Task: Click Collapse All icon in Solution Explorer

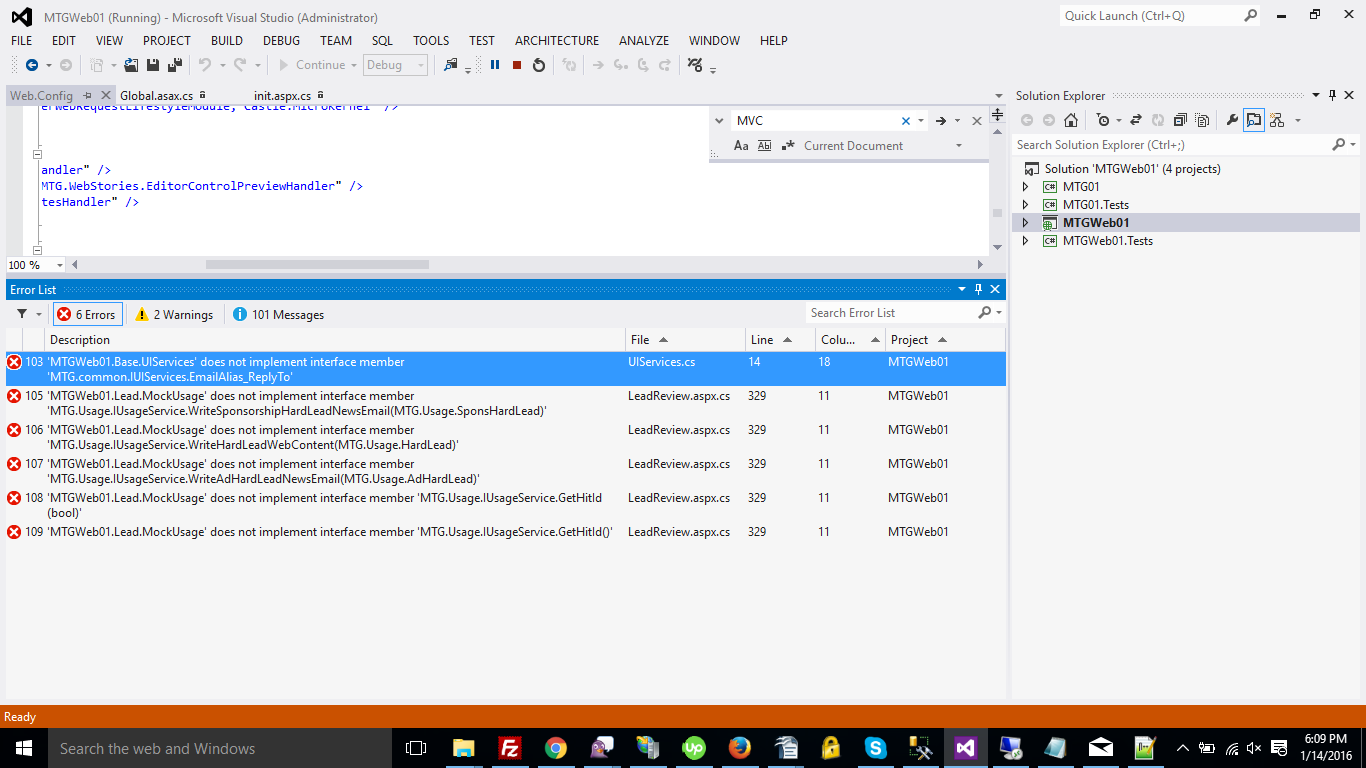Action: [1180, 120]
